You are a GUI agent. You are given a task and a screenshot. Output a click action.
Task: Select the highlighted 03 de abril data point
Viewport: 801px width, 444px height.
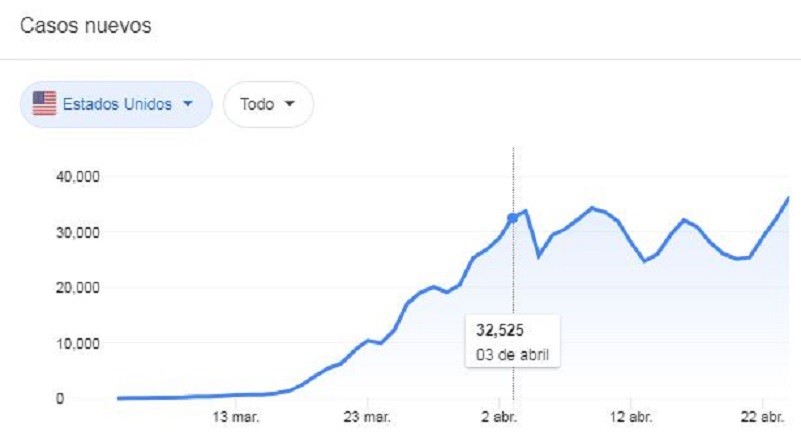513,218
